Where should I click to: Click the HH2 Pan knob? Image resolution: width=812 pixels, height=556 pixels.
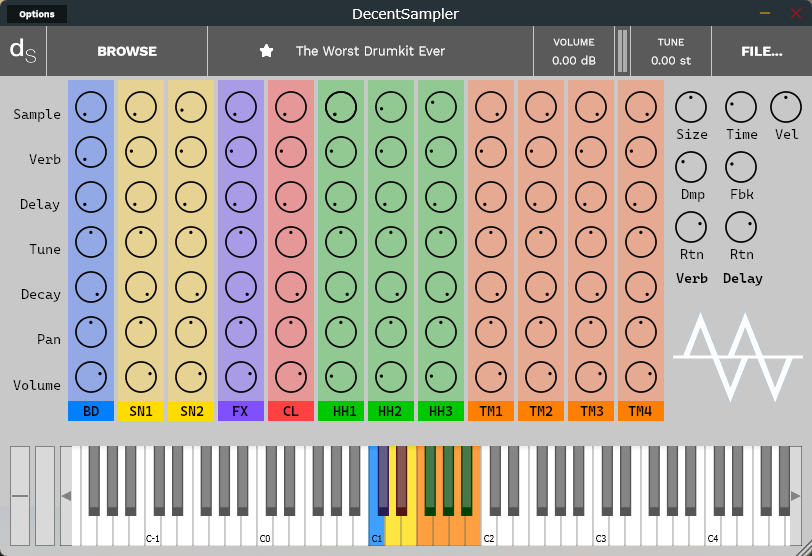tap(391, 332)
